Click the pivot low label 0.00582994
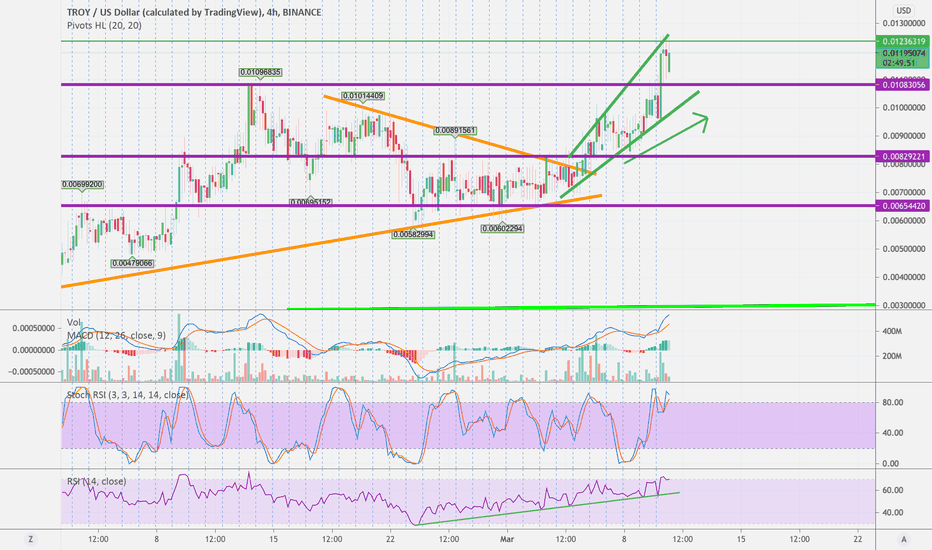Screen dimensions: 932x550 click(413, 234)
